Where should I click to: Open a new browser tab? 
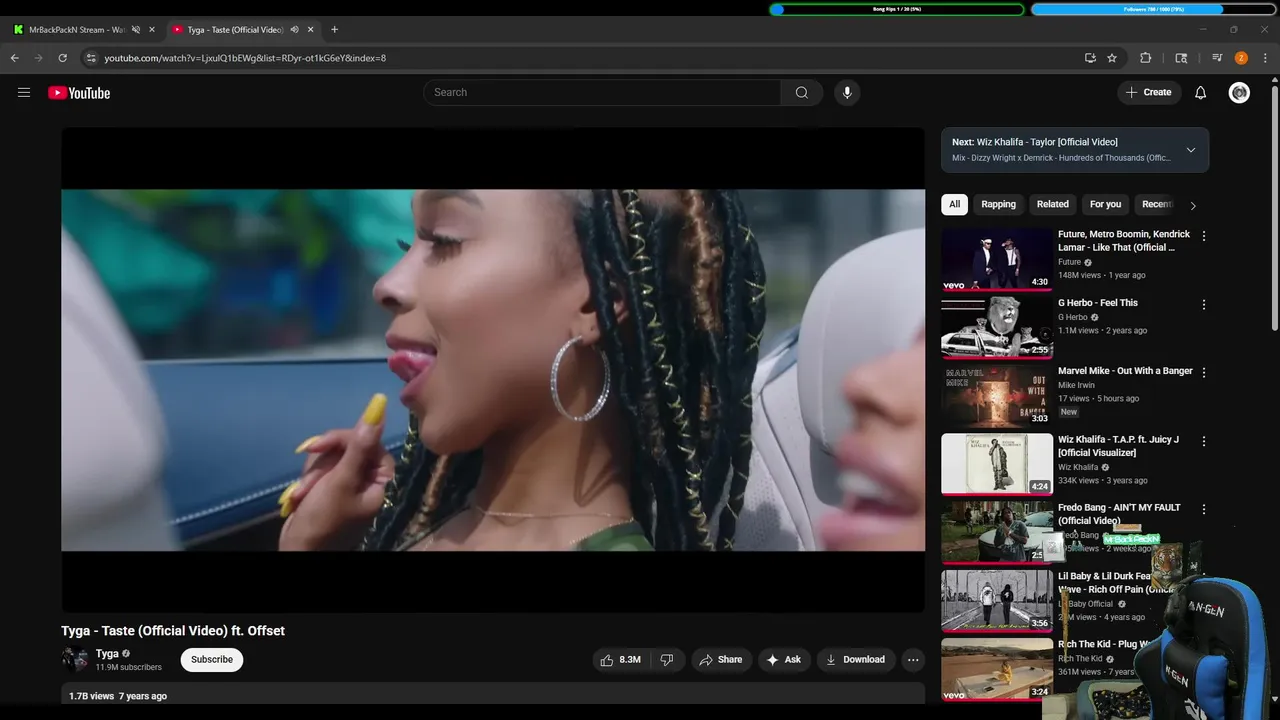[x=334, y=30]
